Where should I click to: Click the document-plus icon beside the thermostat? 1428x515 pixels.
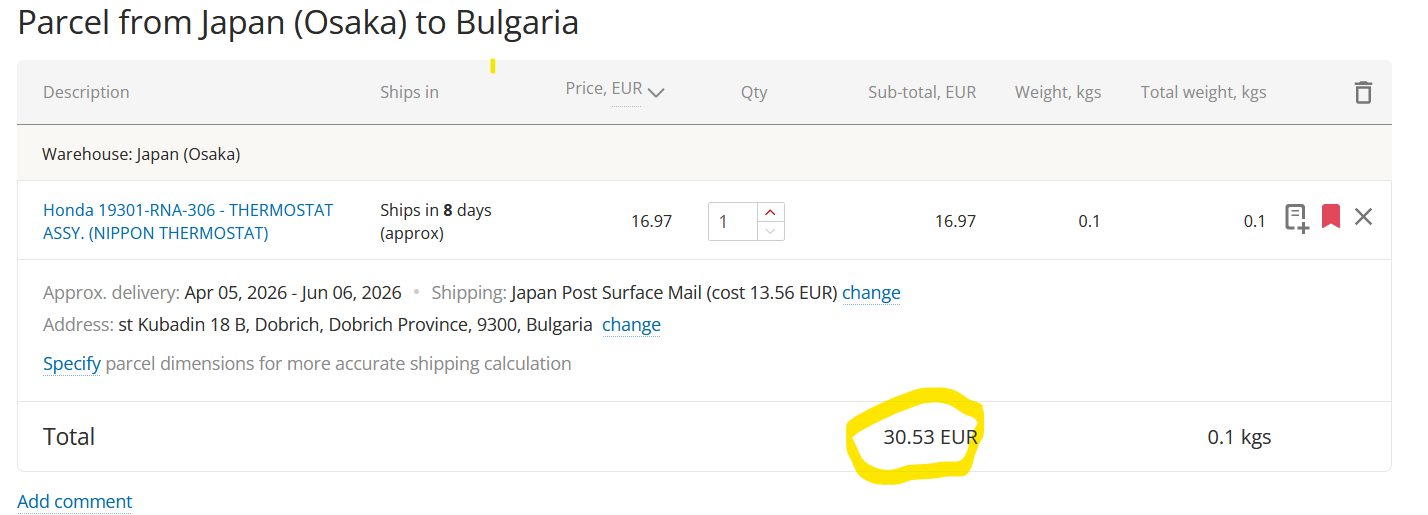pos(1296,218)
